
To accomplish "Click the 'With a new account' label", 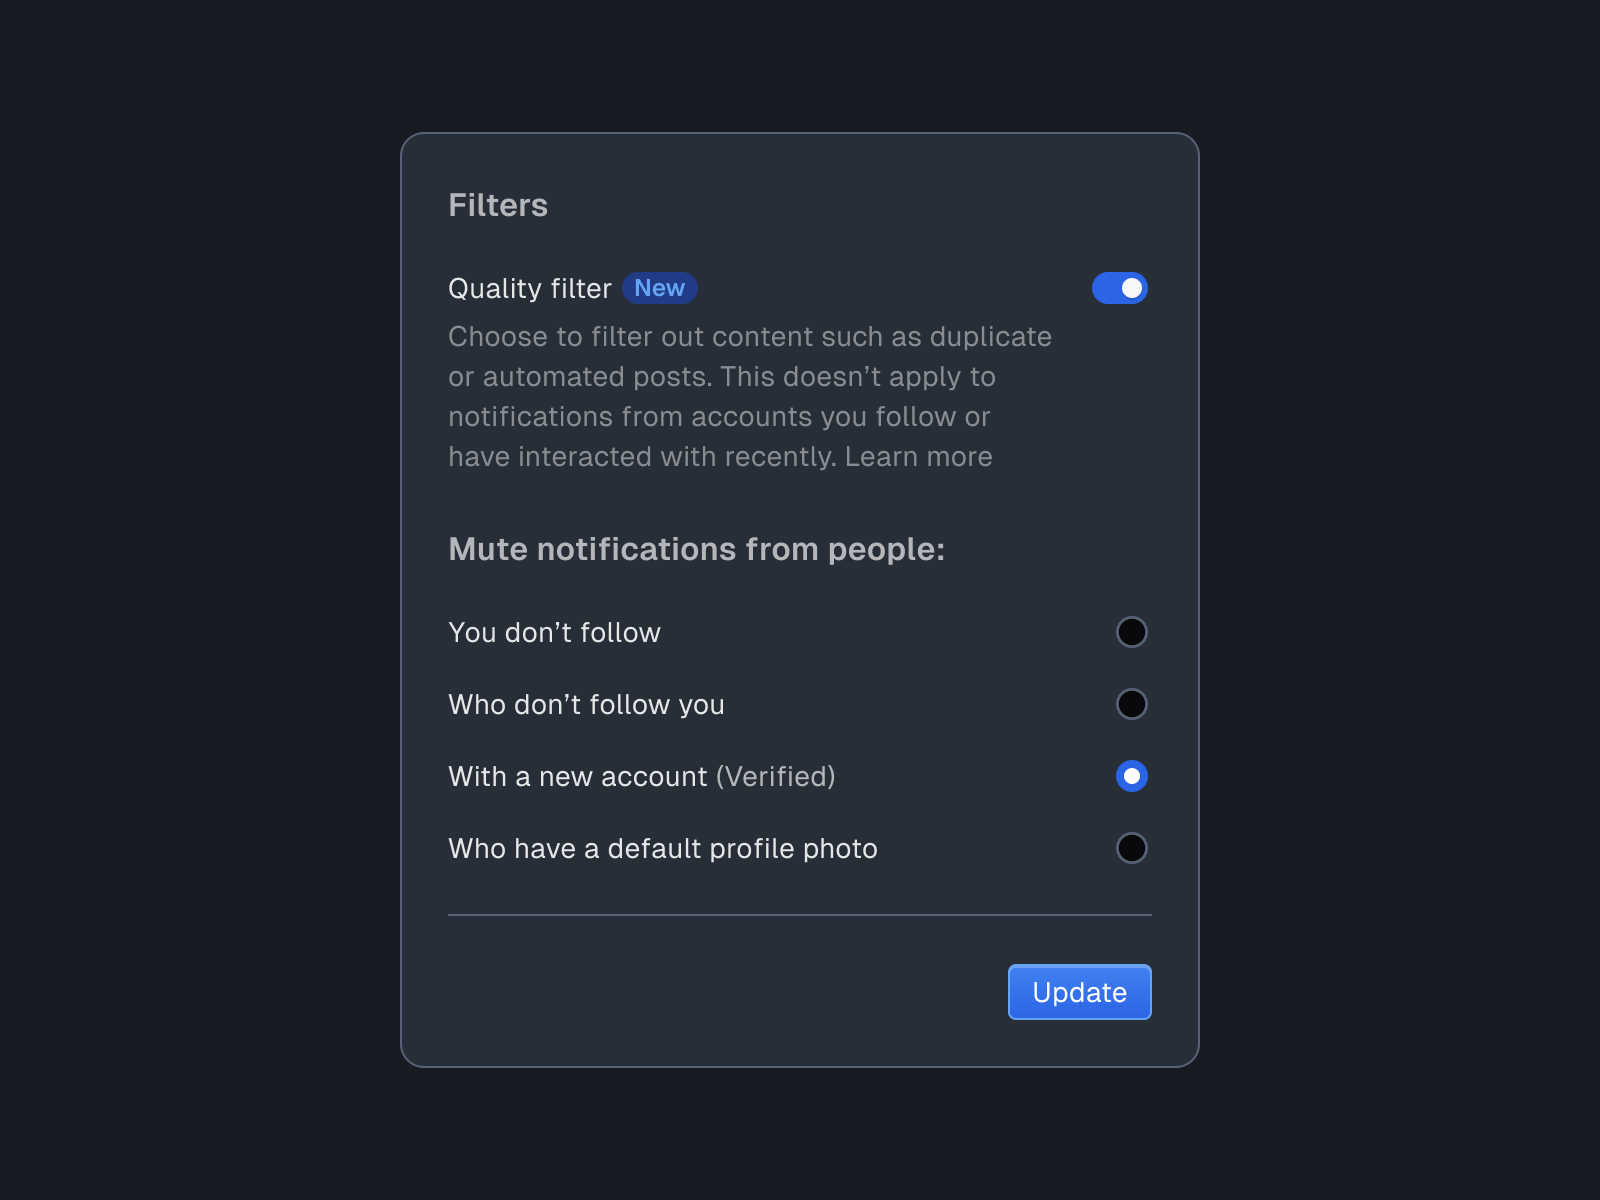I will click(578, 776).
